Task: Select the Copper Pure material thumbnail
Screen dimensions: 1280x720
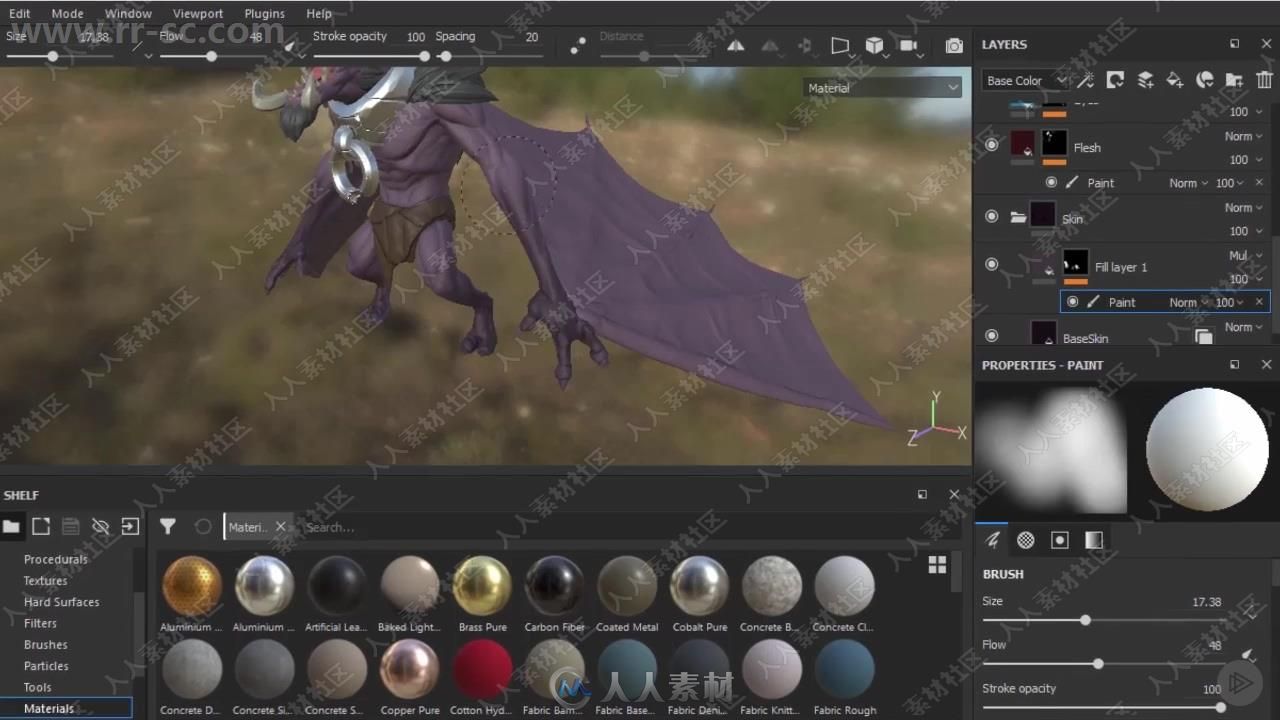Action: click(x=410, y=677)
